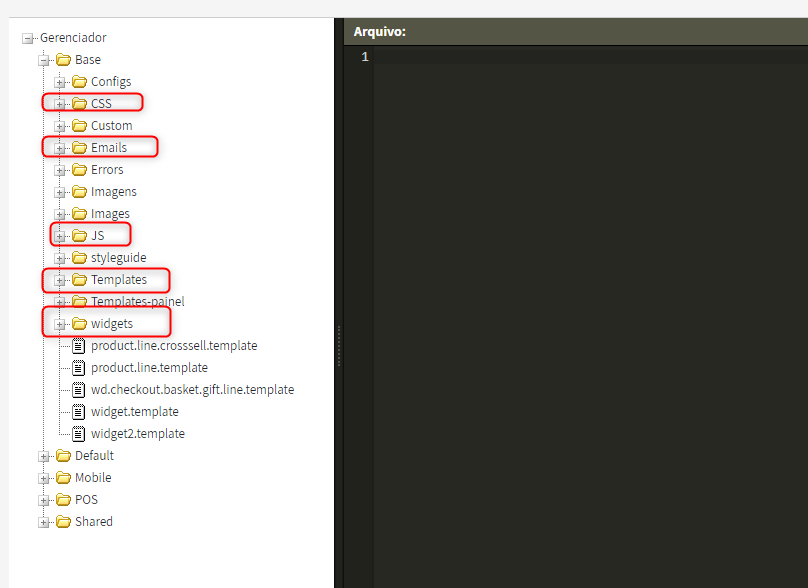Click the Images folder icon
Image resolution: width=808 pixels, height=588 pixels.
tap(79, 213)
